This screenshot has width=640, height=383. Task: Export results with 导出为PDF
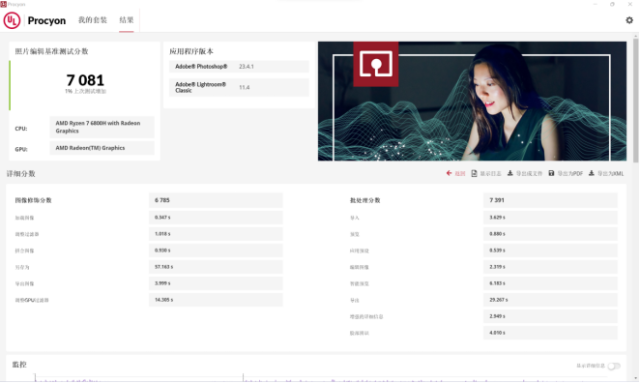566,174
